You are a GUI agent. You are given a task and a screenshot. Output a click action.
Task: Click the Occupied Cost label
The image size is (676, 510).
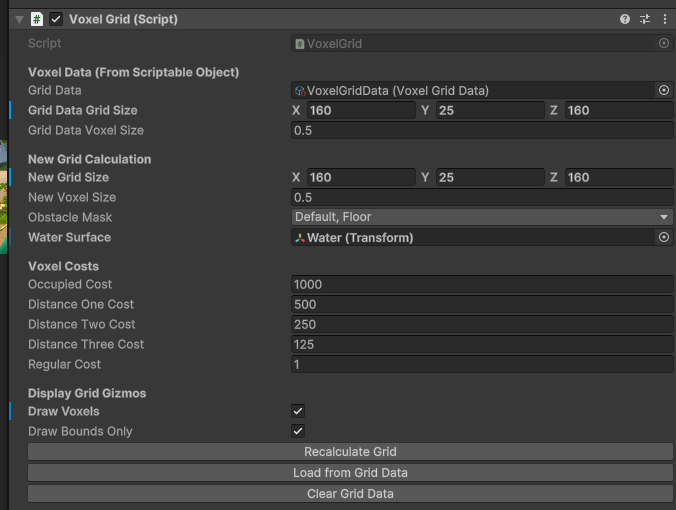(x=70, y=285)
